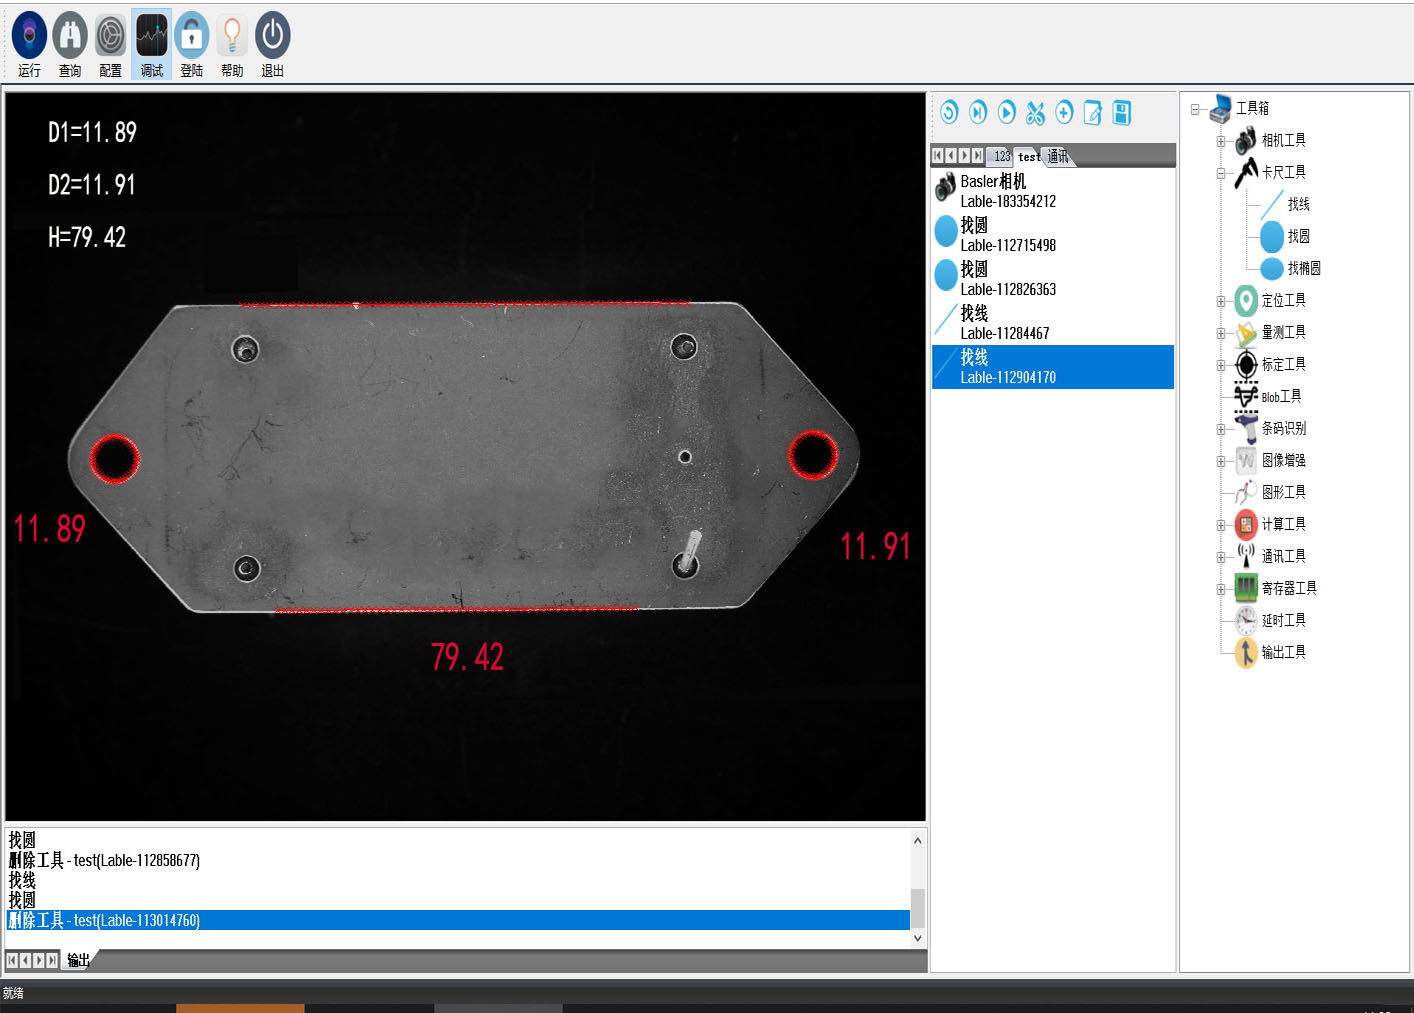
Task: Expand the 条码识别 tree node
Action: coord(1221,429)
